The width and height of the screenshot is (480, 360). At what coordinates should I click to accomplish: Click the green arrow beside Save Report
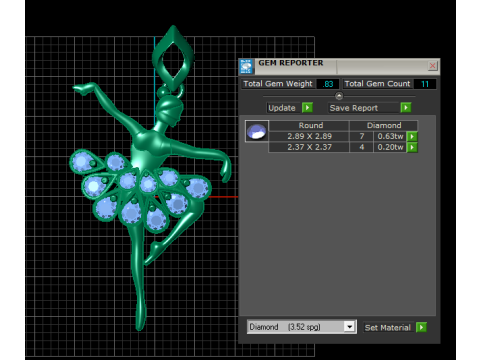coord(406,108)
